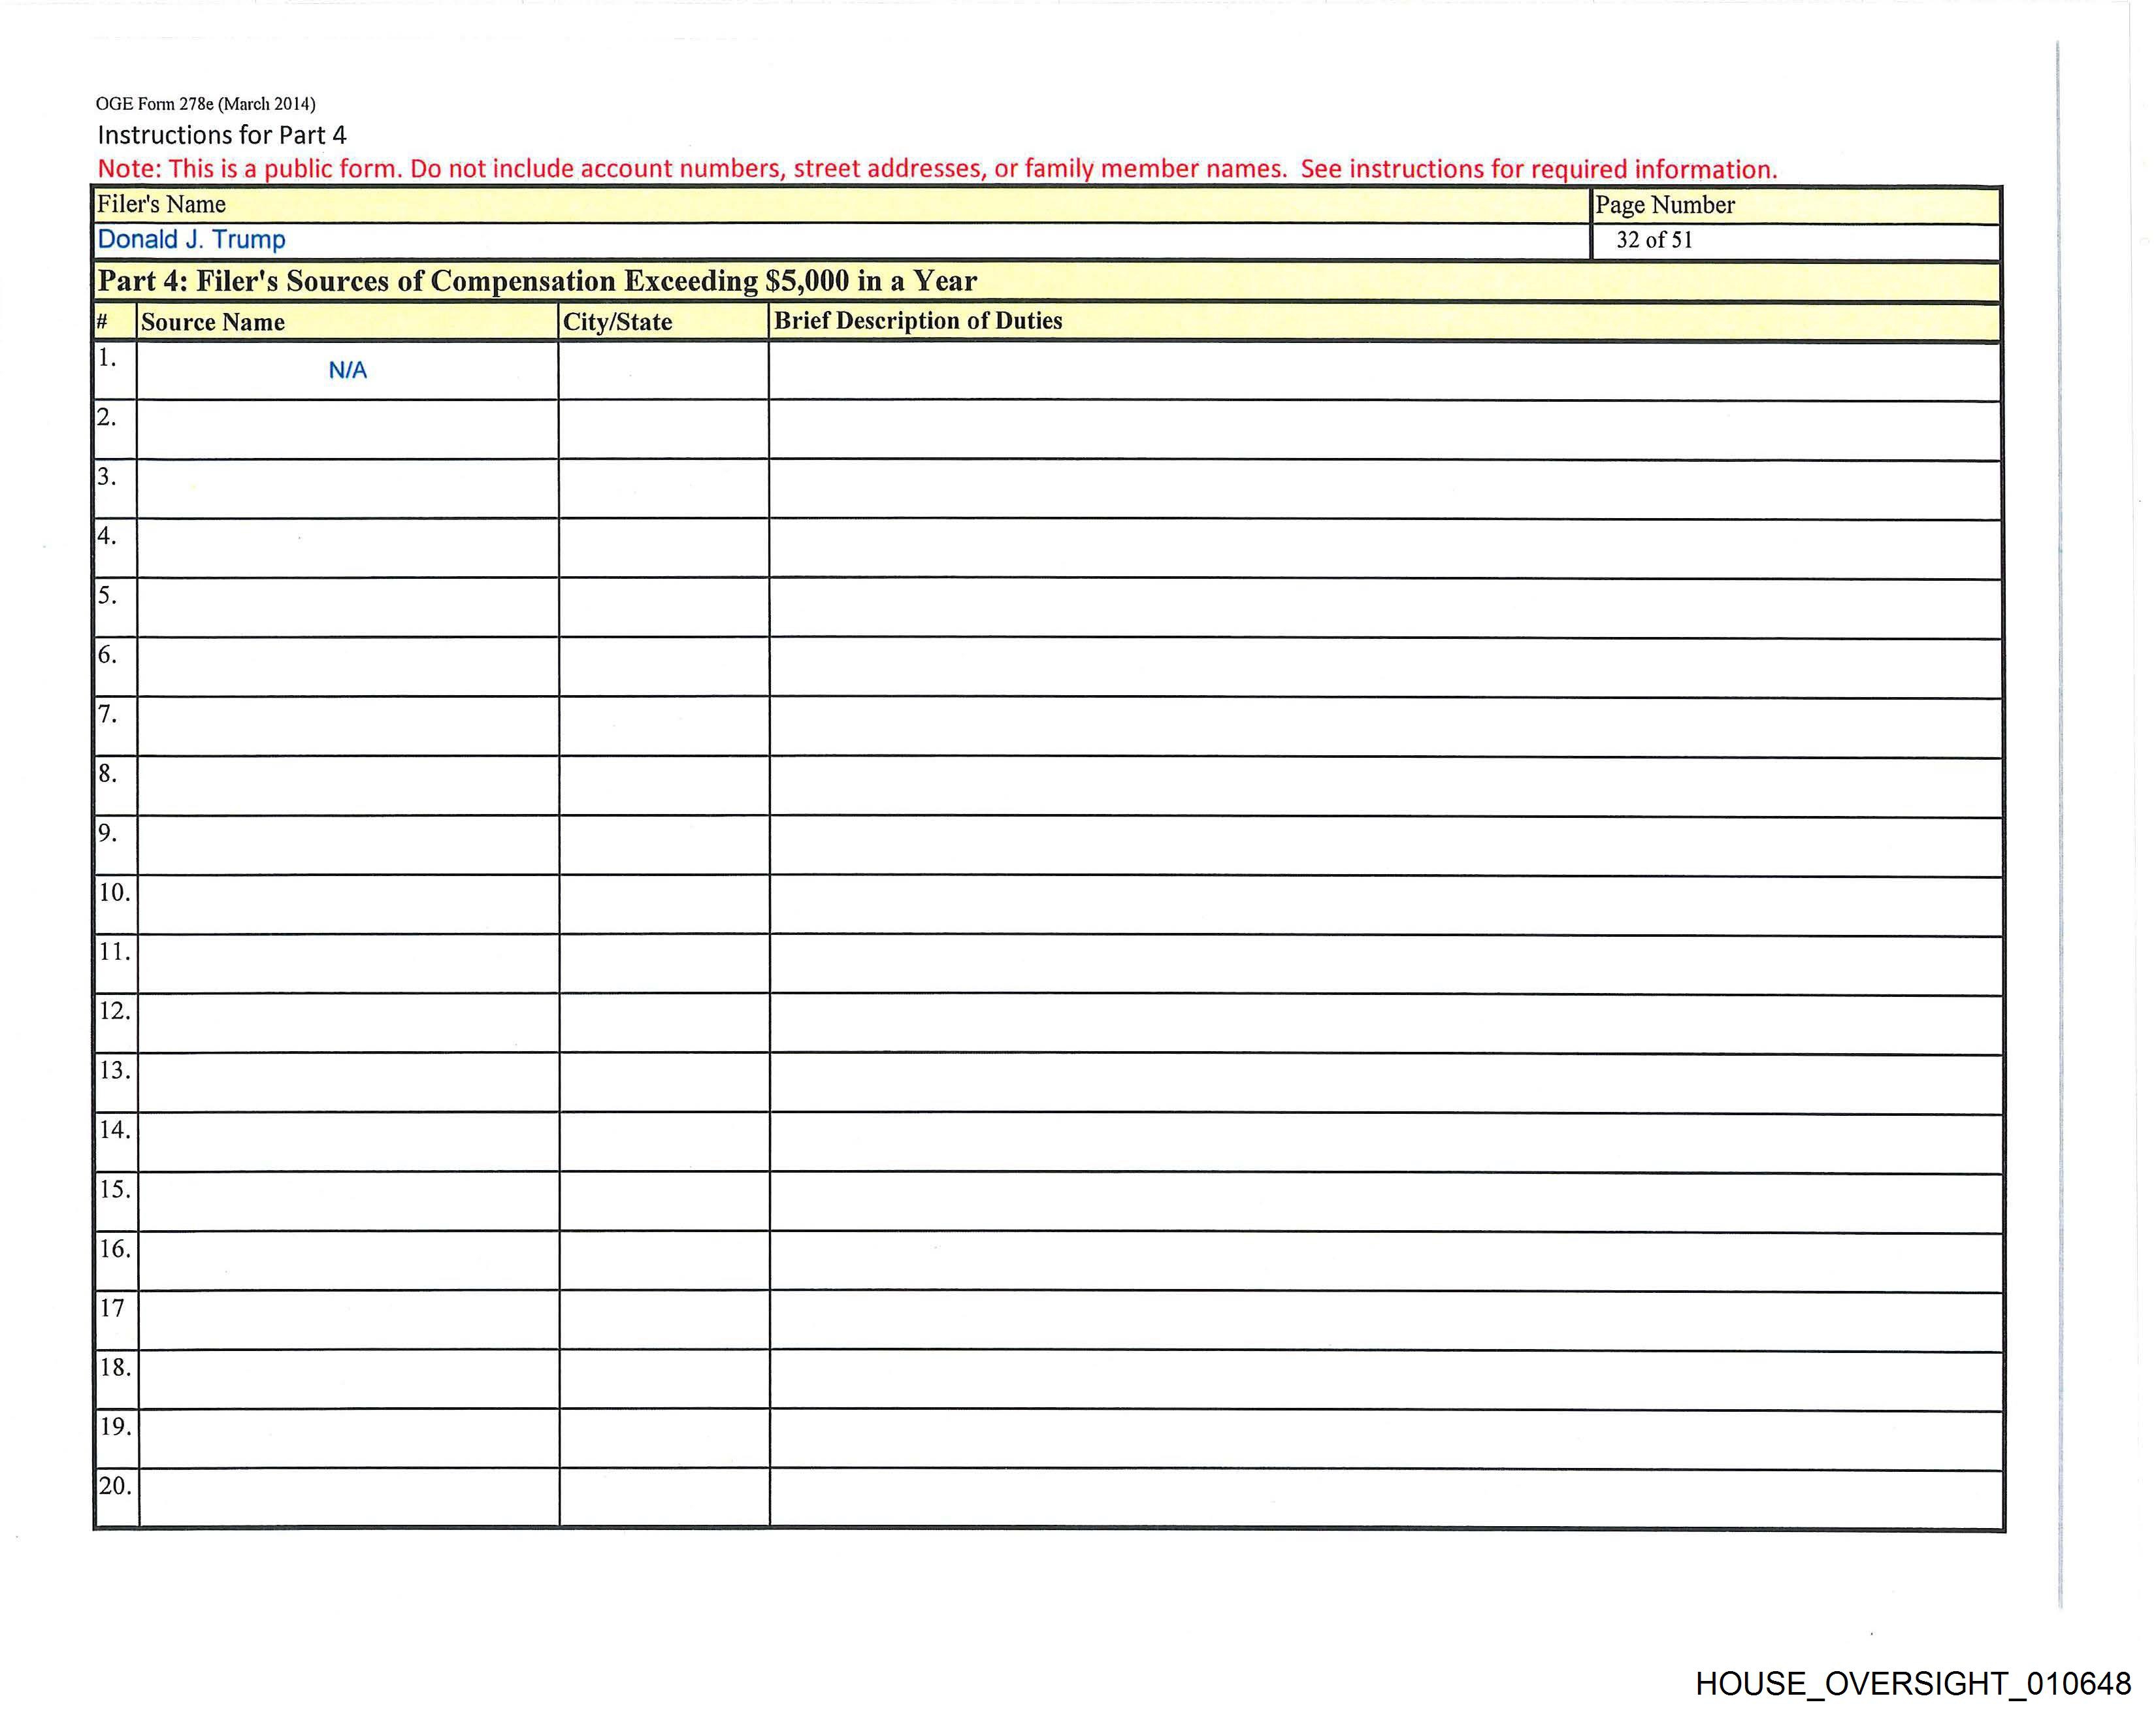
Task: Click the City/State cell in row 5
Action: (x=663, y=608)
